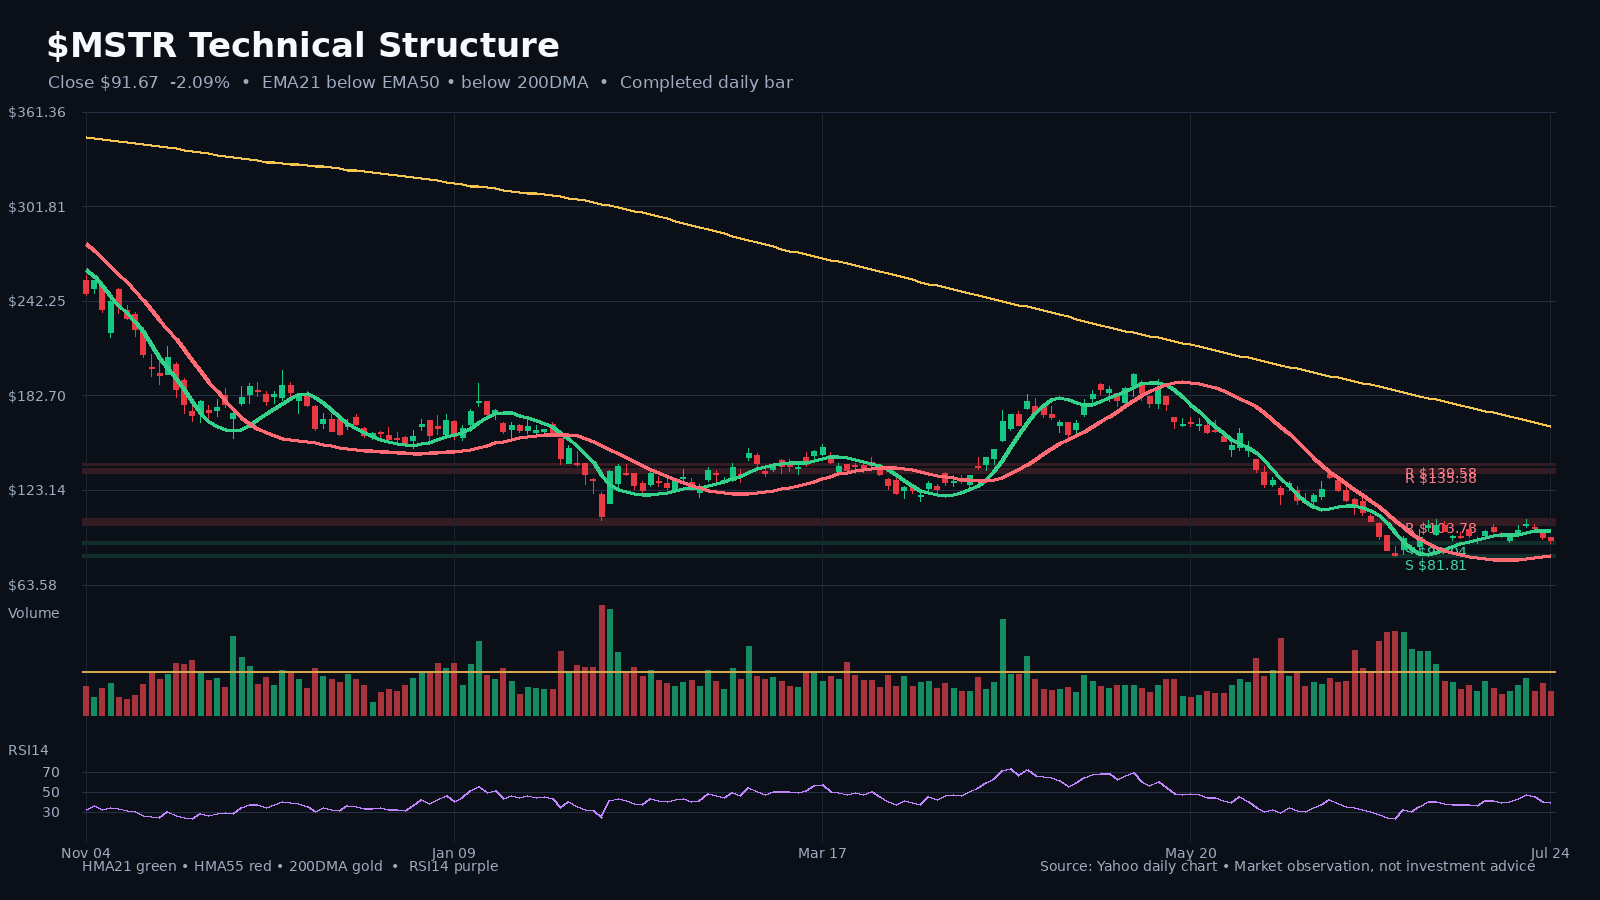Click the "-2.09%" daily change figure
The image size is (1600, 900).
(200, 83)
